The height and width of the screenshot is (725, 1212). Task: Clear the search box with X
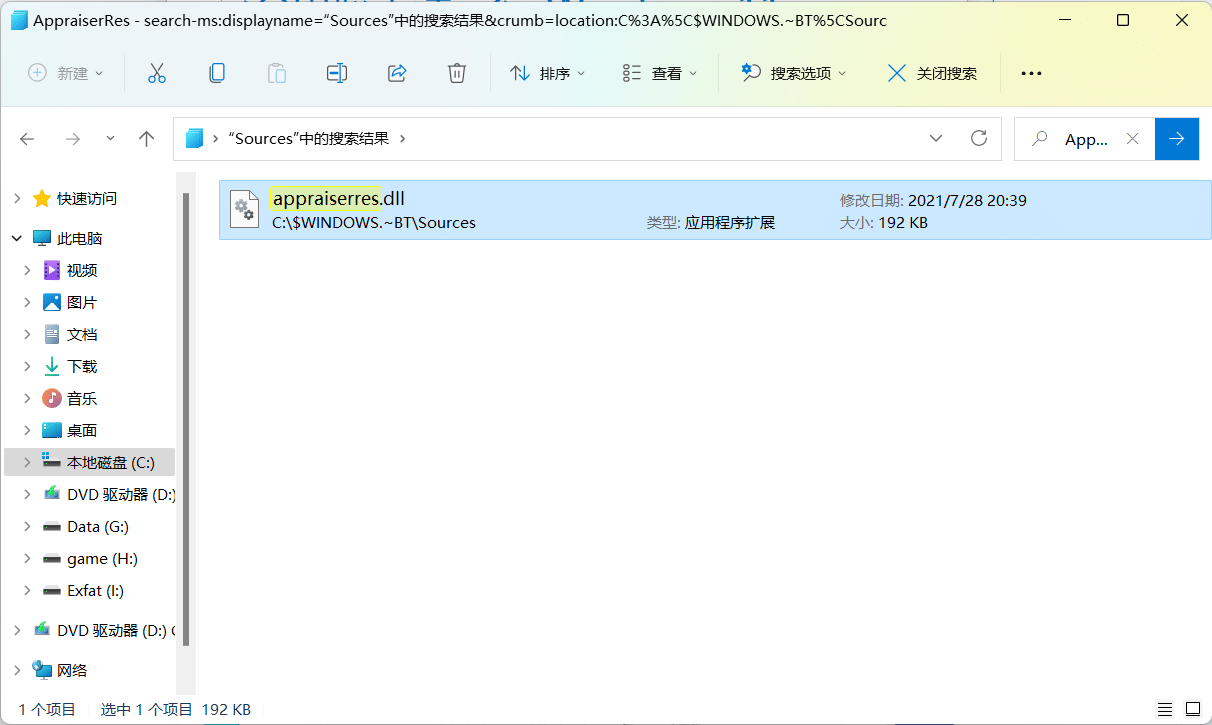1132,139
